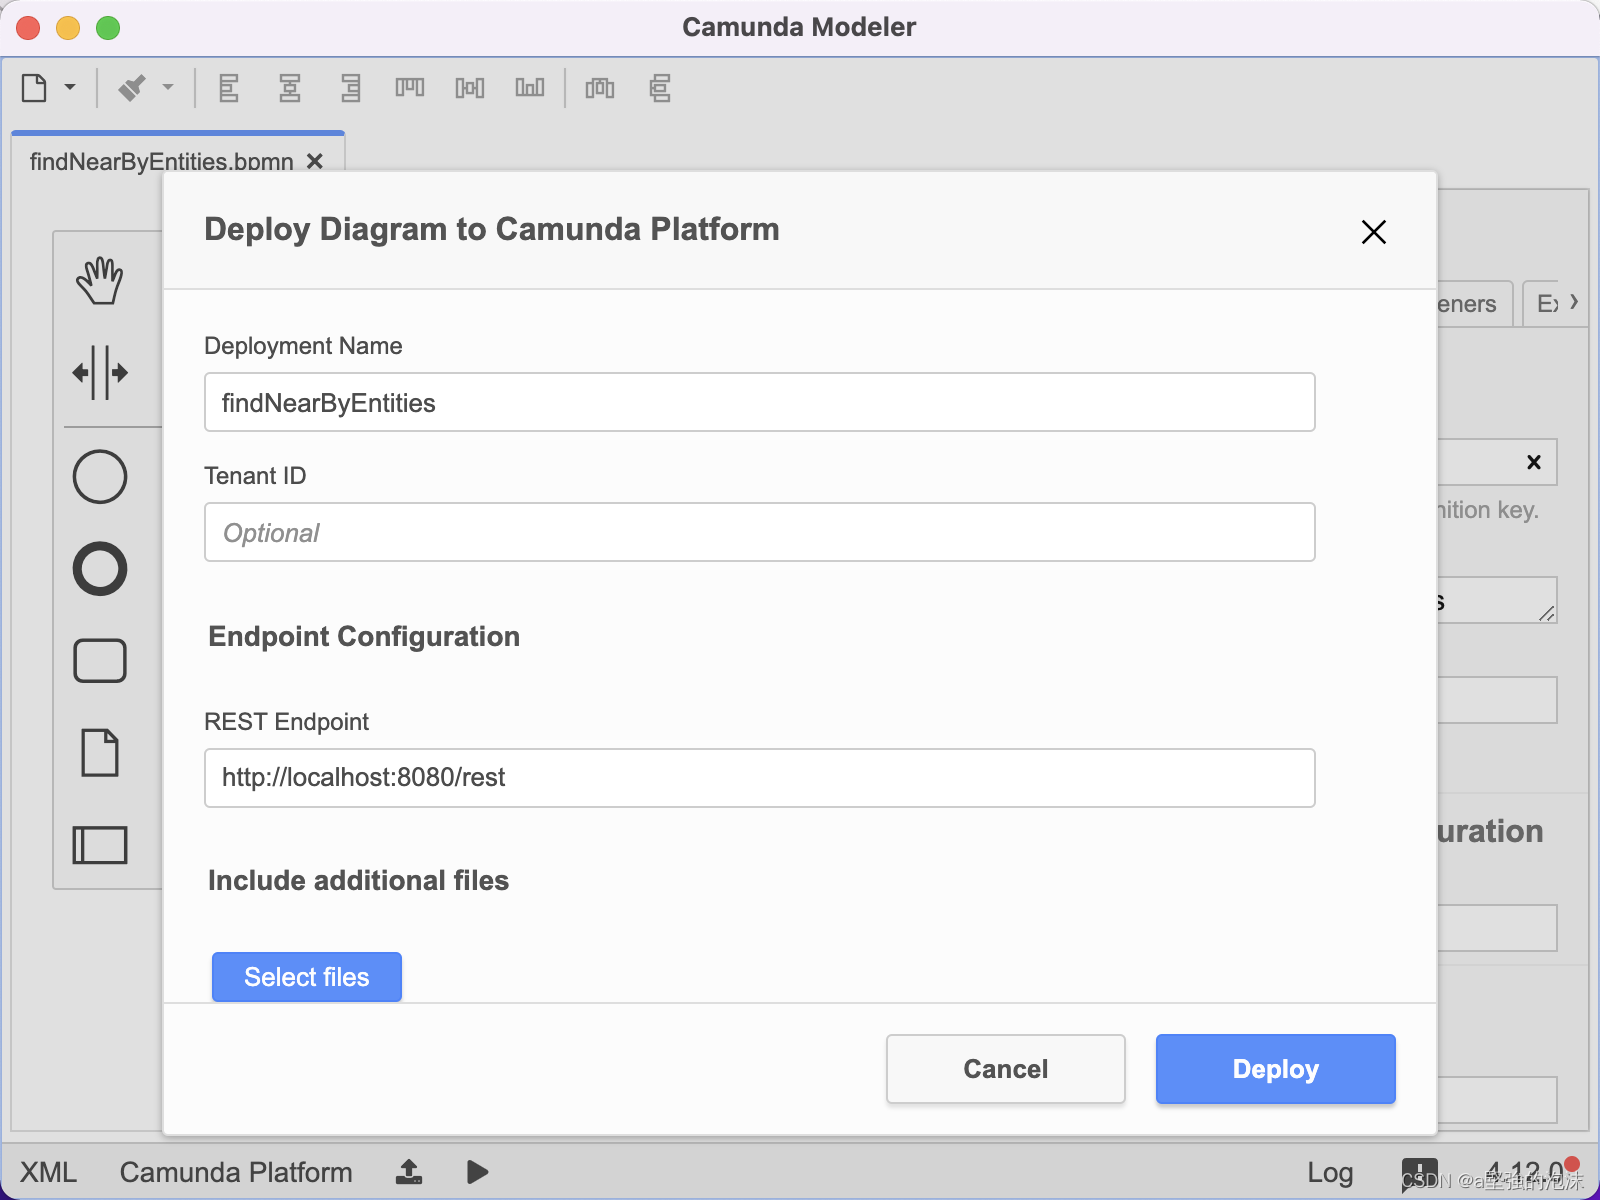This screenshot has width=1600, height=1200.
Task: Distribute elements vertically
Action: [x=660, y=88]
